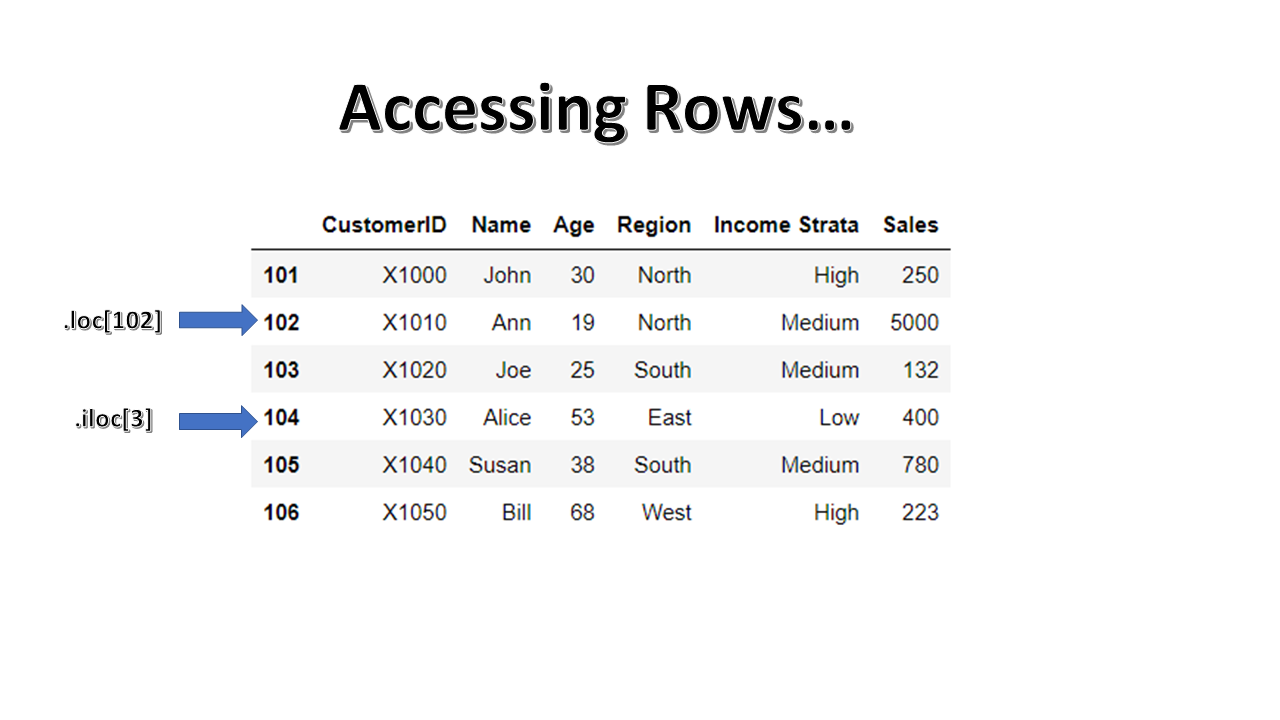Select row index 106
The width and height of the screenshot is (1280, 720).
point(281,512)
